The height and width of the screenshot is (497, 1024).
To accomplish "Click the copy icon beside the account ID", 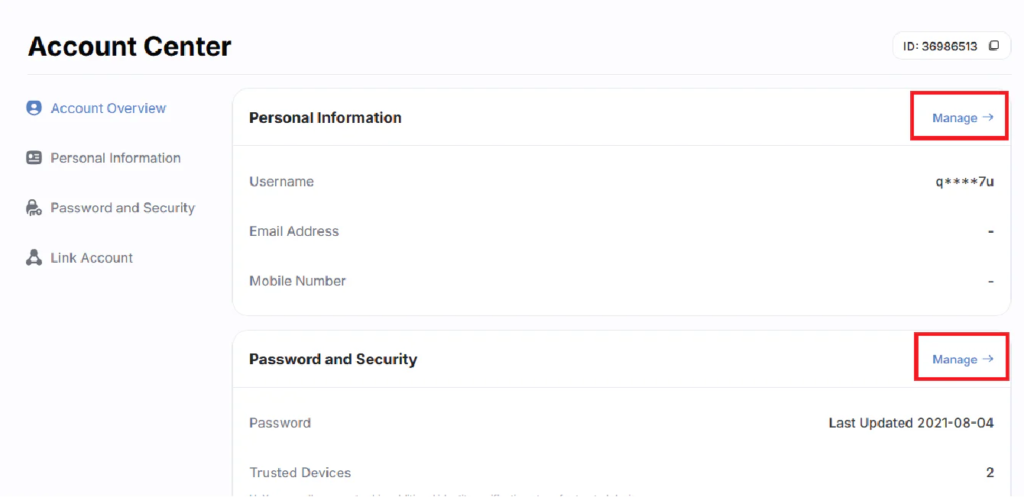I will (993, 46).
